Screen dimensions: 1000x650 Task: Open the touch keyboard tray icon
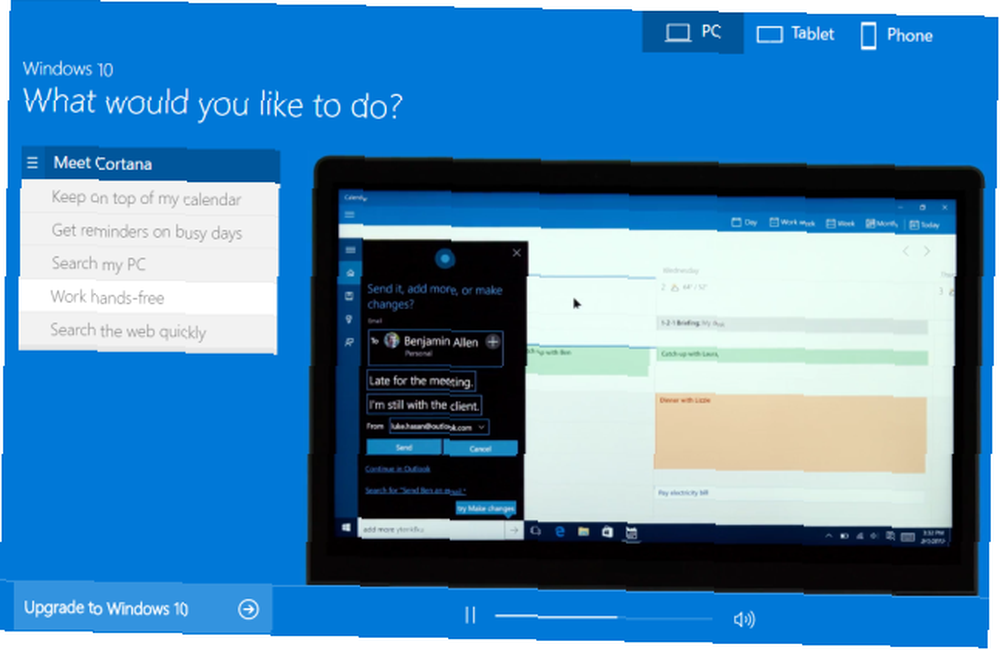click(x=908, y=538)
